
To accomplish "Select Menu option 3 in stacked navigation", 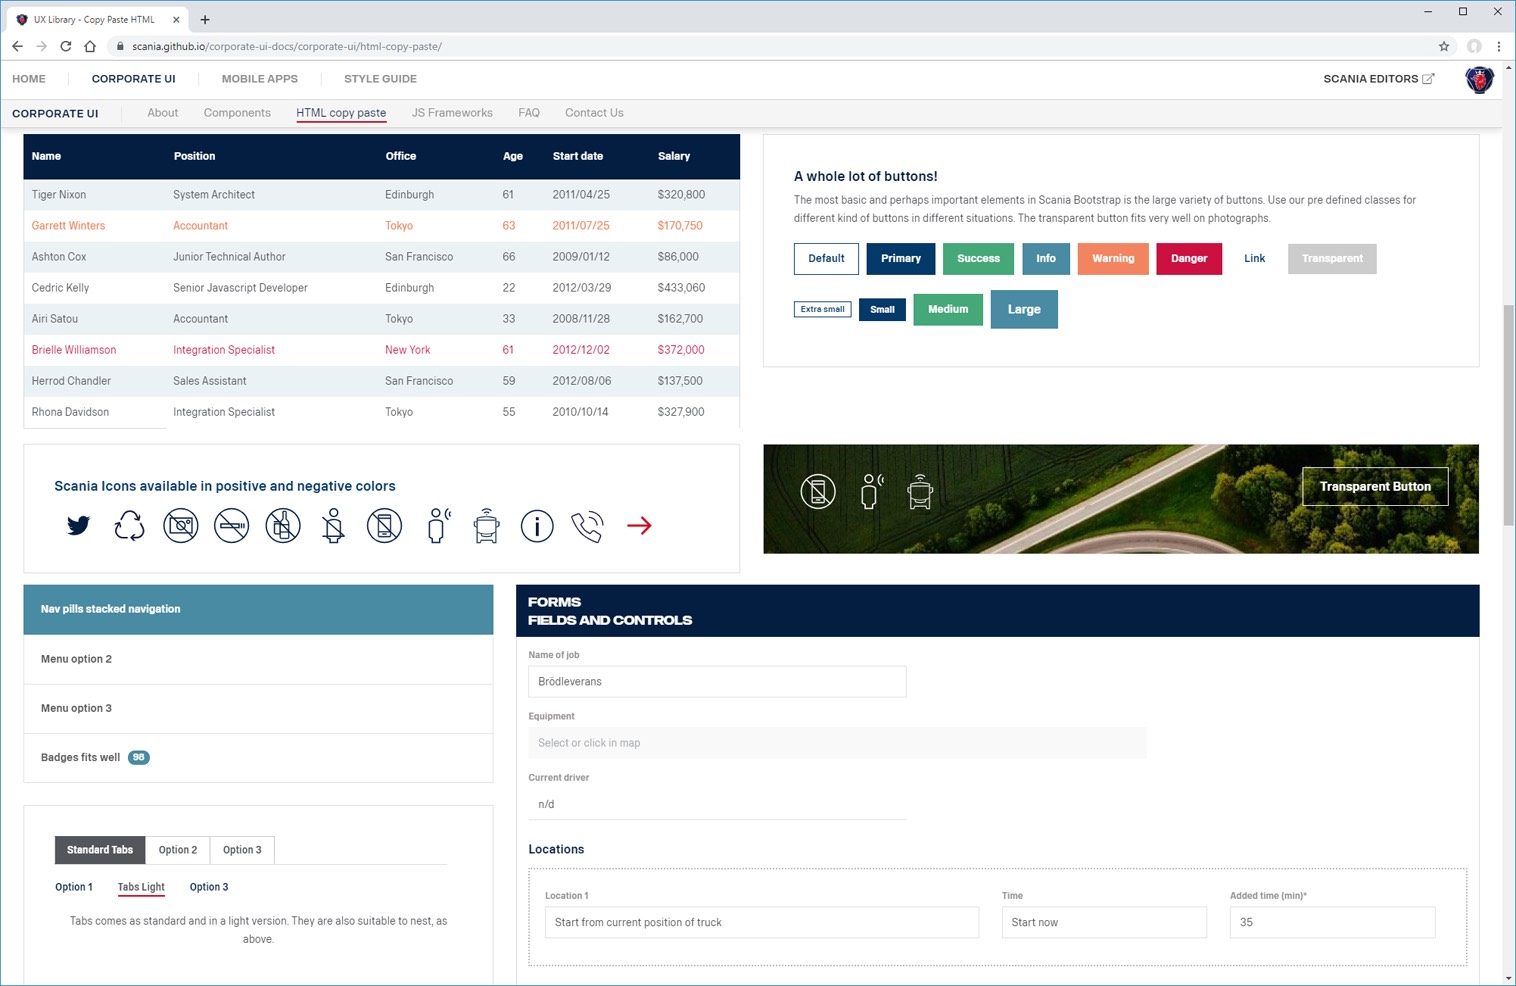I will (77, 708).
